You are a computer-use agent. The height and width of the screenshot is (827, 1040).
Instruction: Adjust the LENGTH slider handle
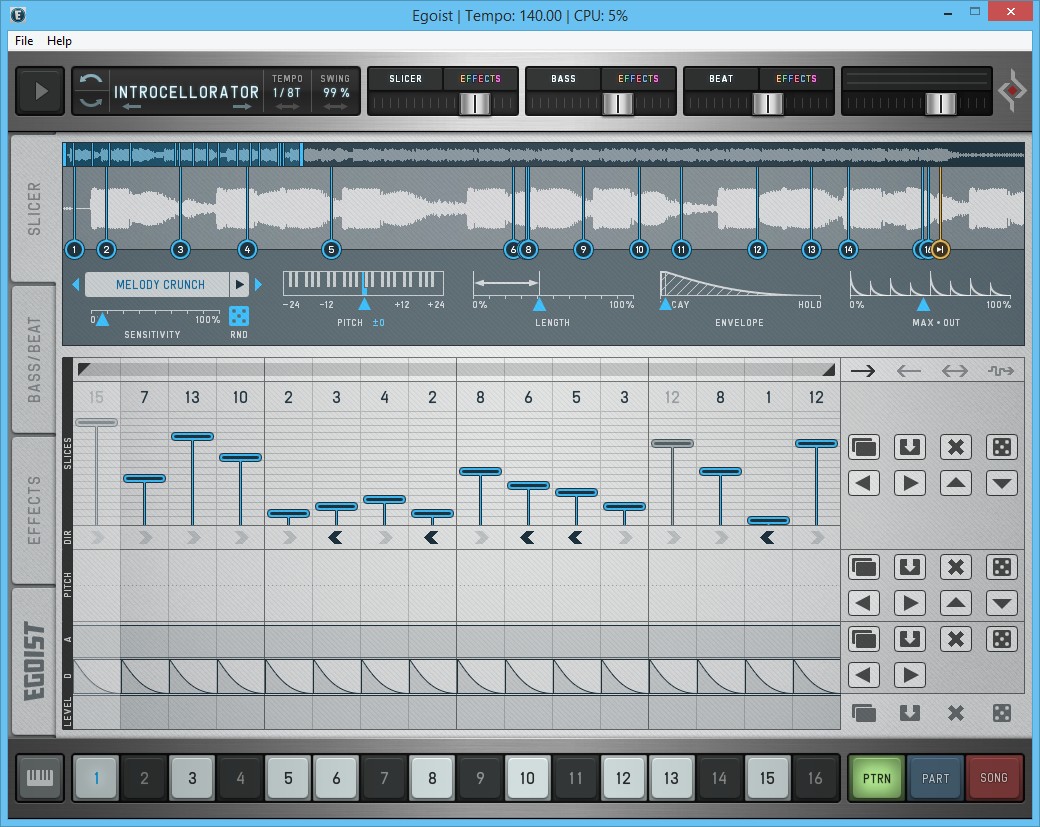click(539, 304)
